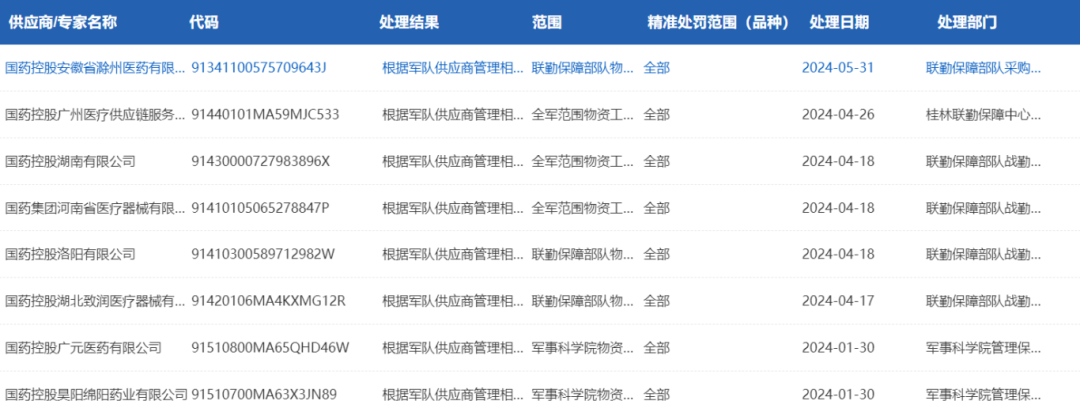Click 范围 cell in 国药控股安徽省滁州医药 row
The height and width of the screenshot is (416, 1080).
tap(583, 67)
